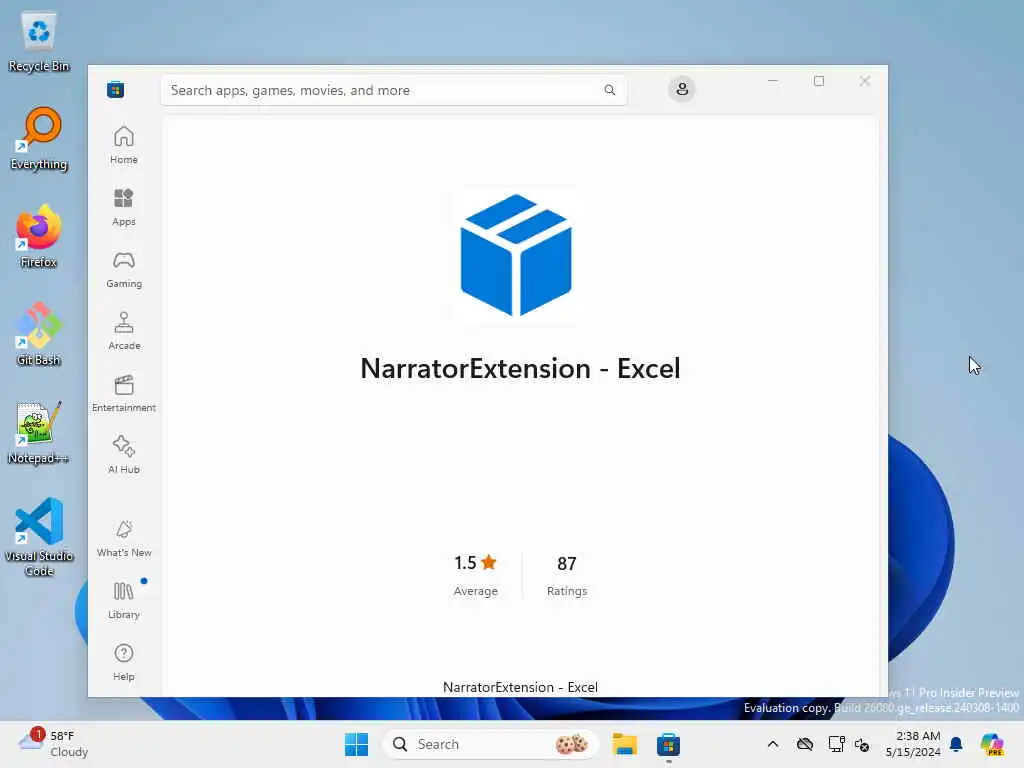Open the Entertainment section
The width and height of the screenshot is (1024, 768).
123,393
